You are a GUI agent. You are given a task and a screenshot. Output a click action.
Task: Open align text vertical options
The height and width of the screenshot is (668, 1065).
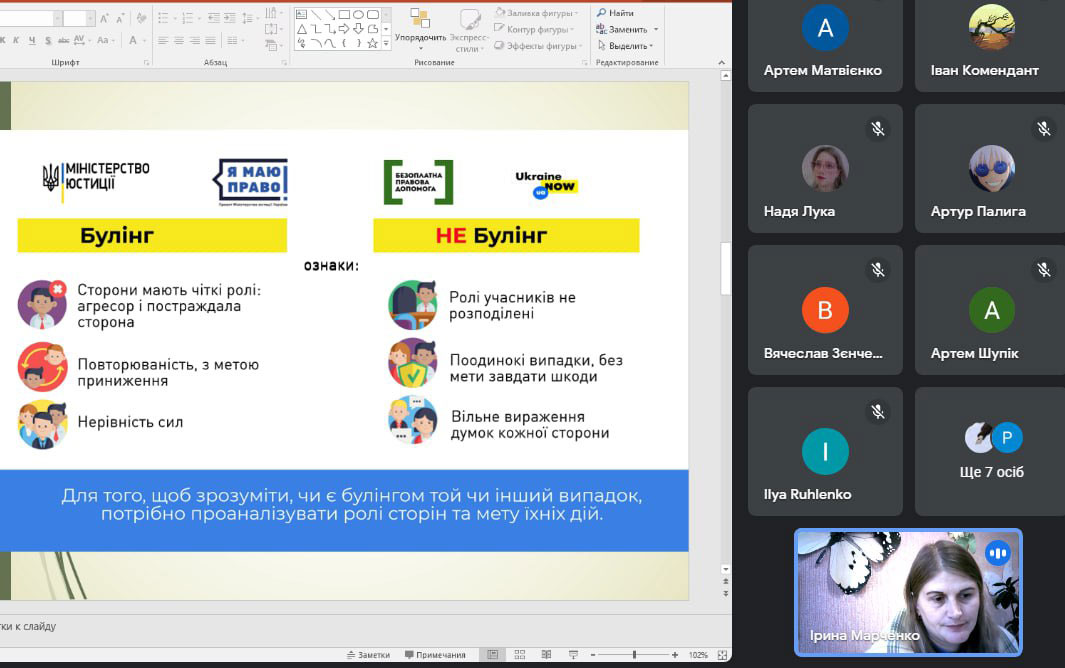[274, 29]
